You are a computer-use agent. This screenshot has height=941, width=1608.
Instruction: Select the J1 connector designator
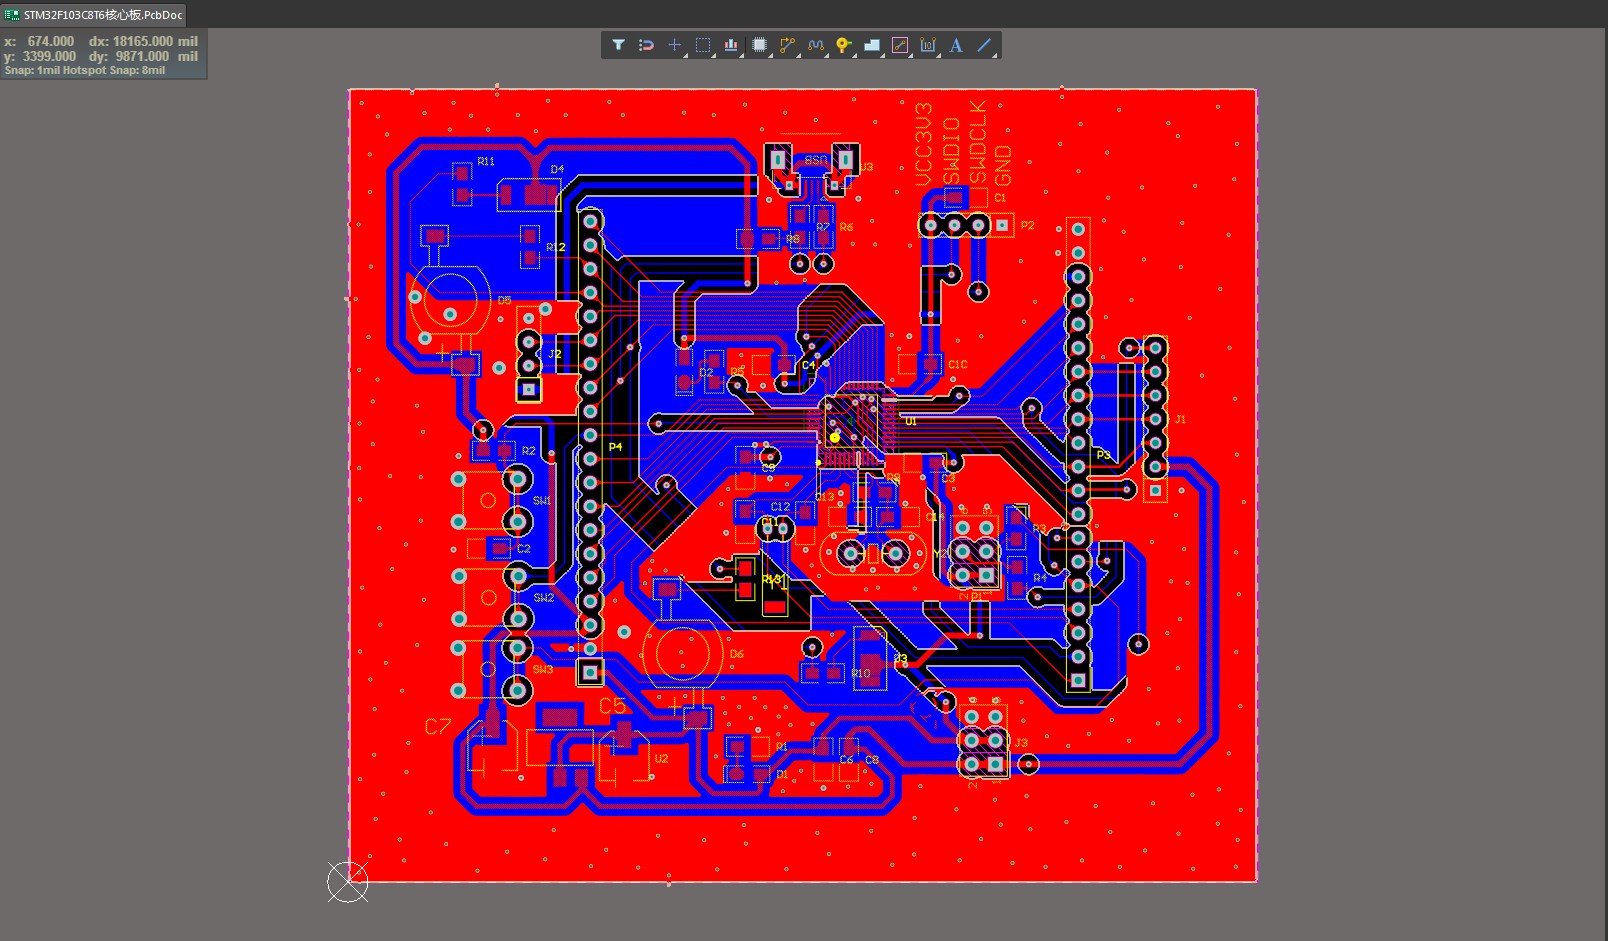pos(1180,419)
